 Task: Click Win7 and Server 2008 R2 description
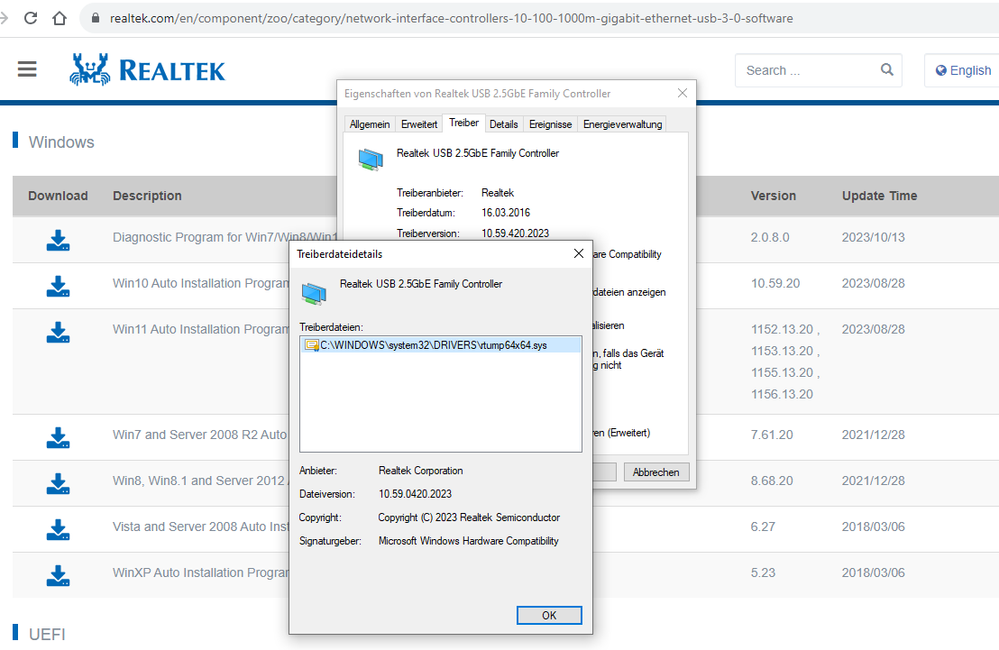click(200, 435)
